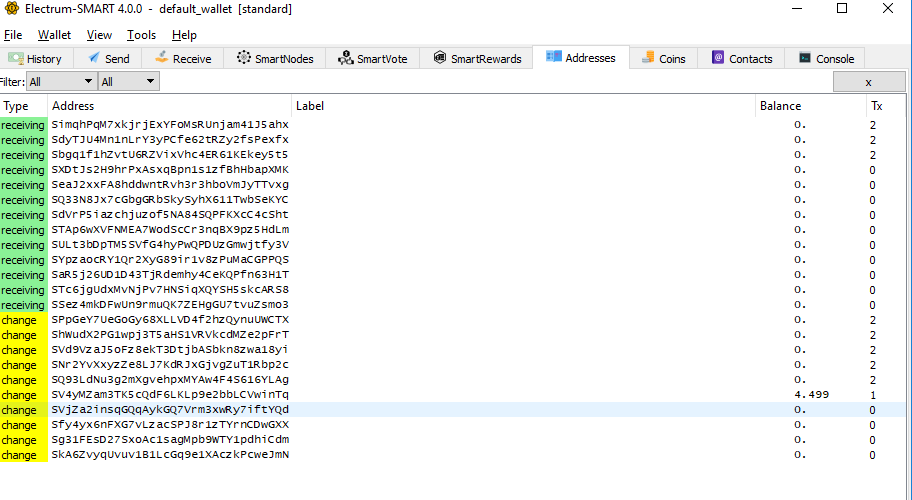Select address SQ33N8Jx7cGbgGRbSkySyhX611TwbSeKYC
The height and width of the screenshot is (500, 912).
(x=170, y=199)
